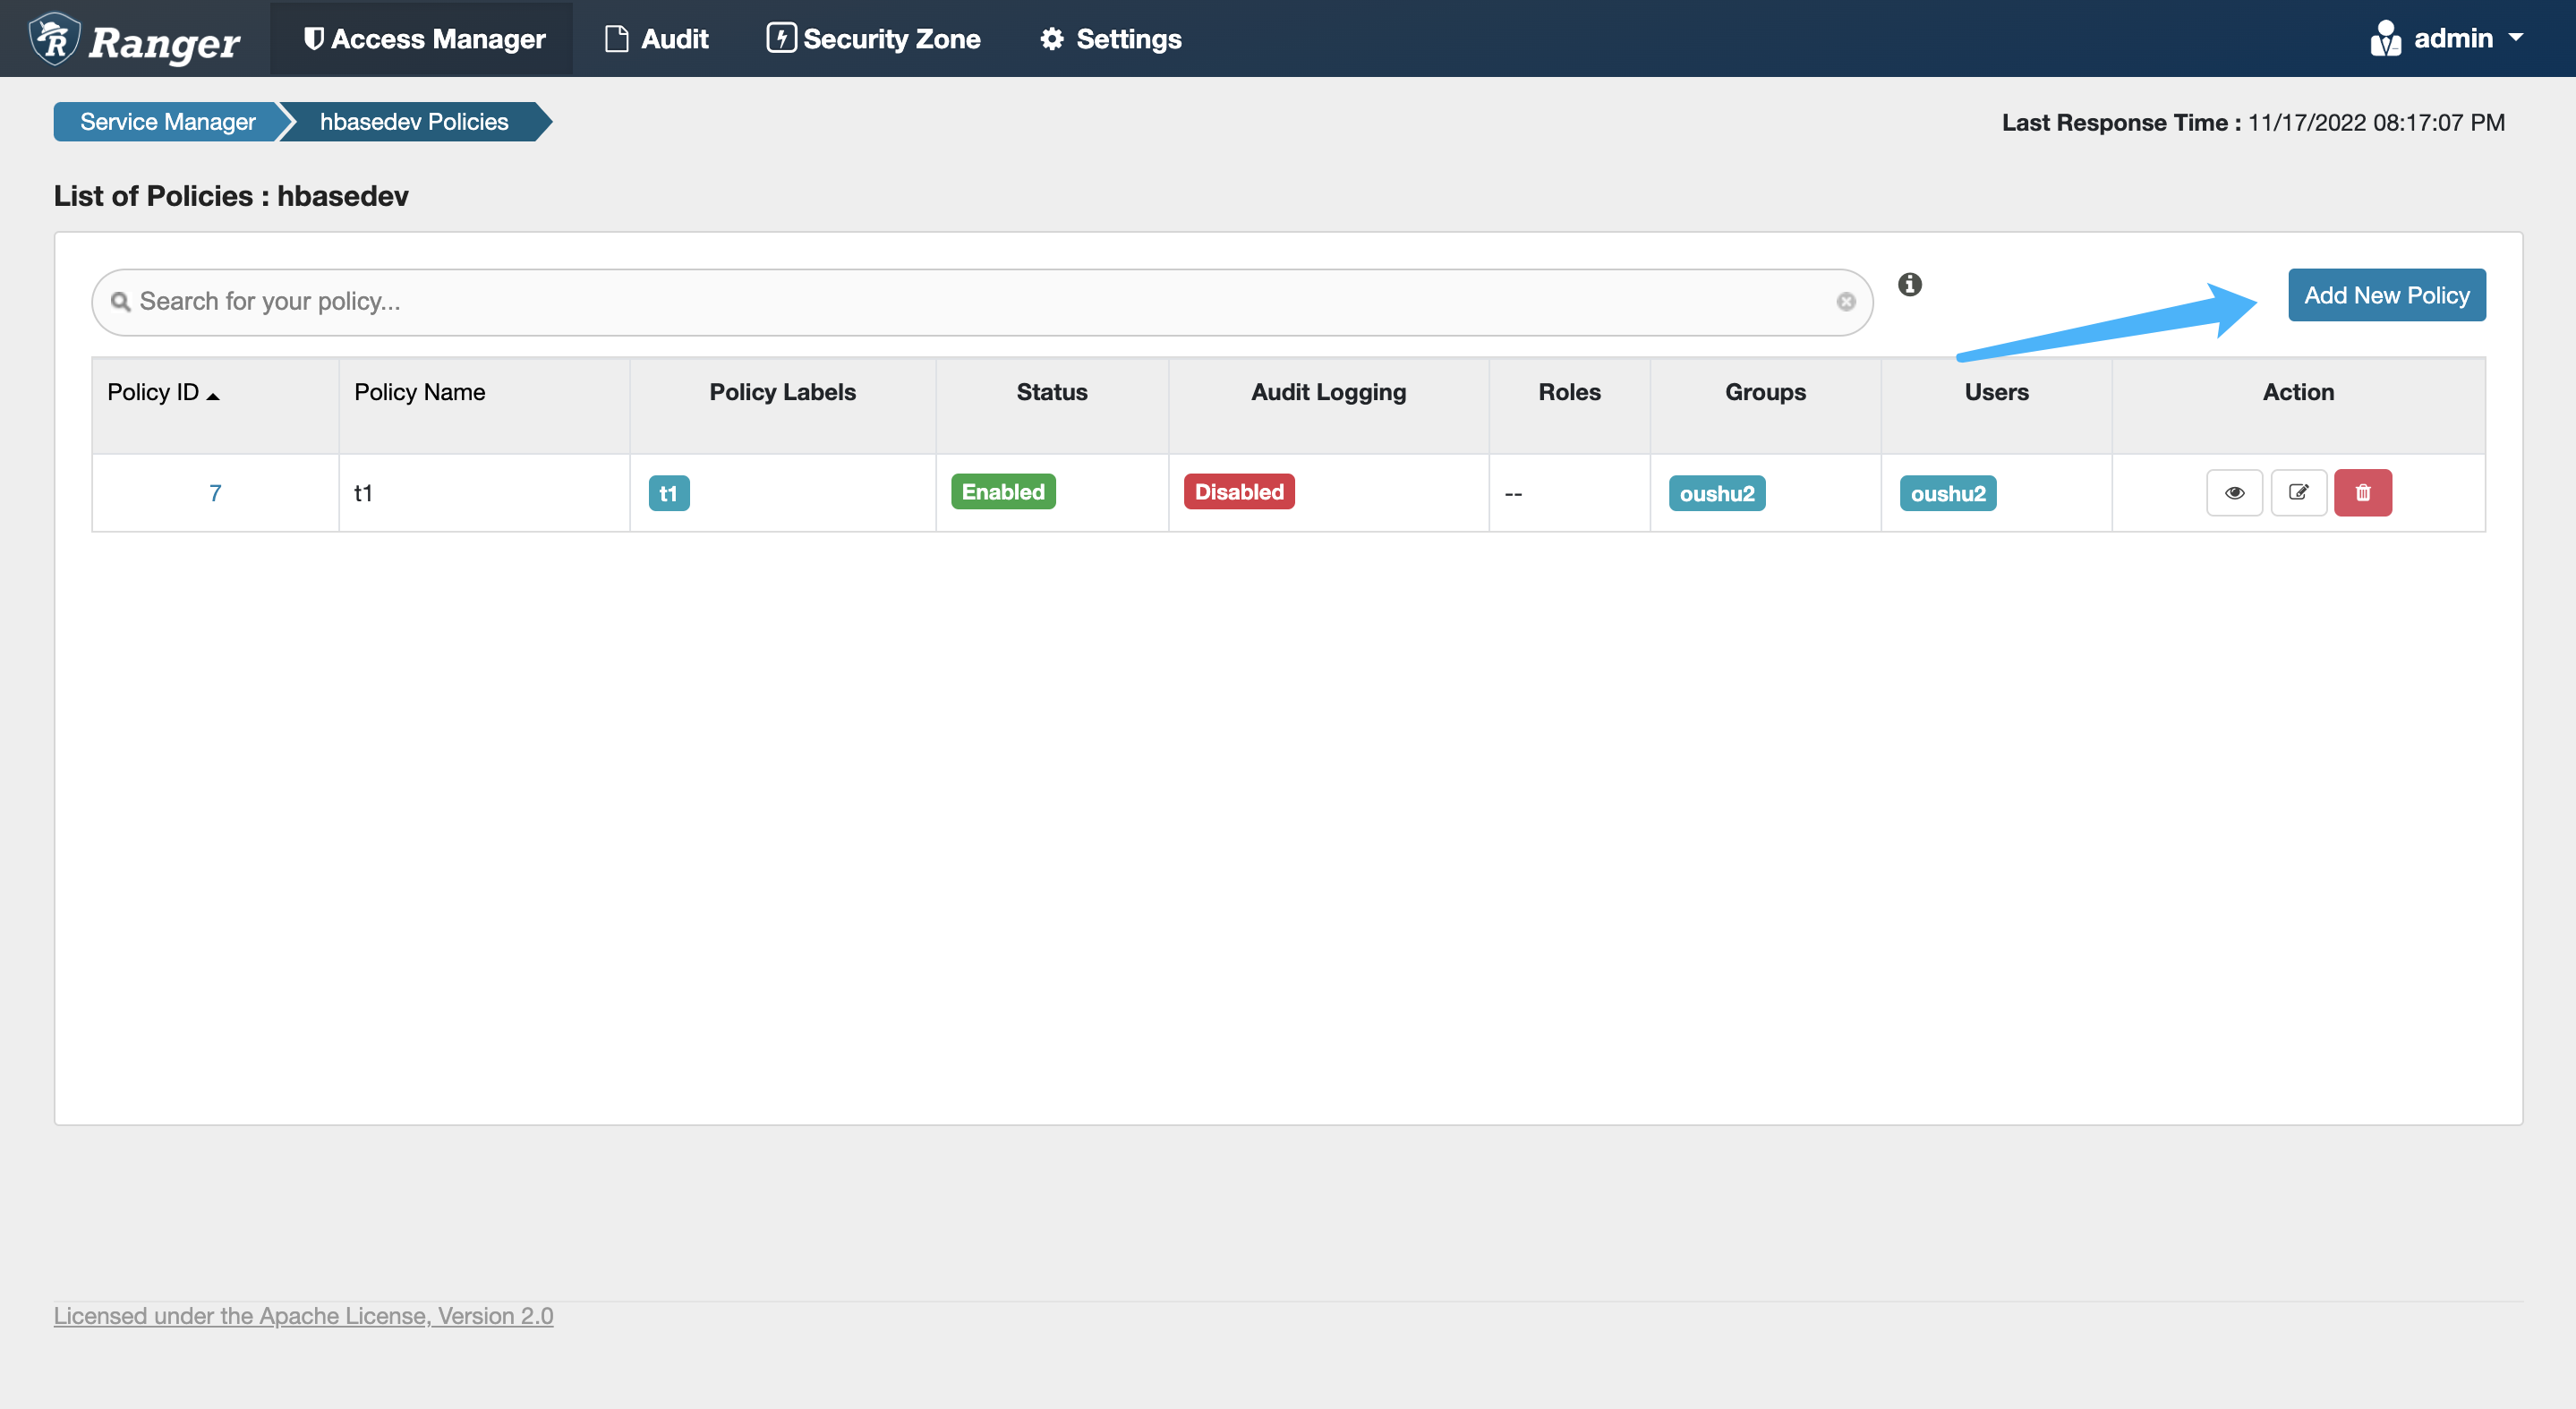Edit policy t1 with pencil icon
Viewport: 2576px width, 1409px height.
point(2299,493)
